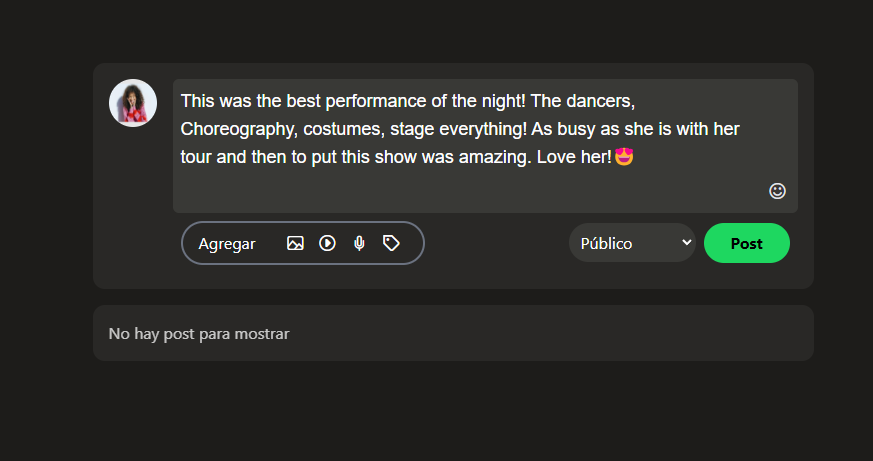Click the microphone audio icon
873x461 pixels.
click(x=359, y=243)
